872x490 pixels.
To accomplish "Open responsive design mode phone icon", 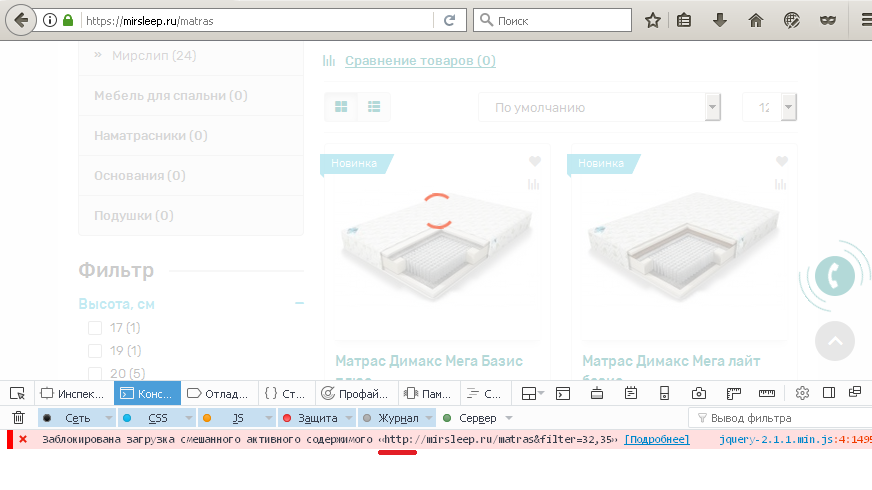I will point(665,394).
